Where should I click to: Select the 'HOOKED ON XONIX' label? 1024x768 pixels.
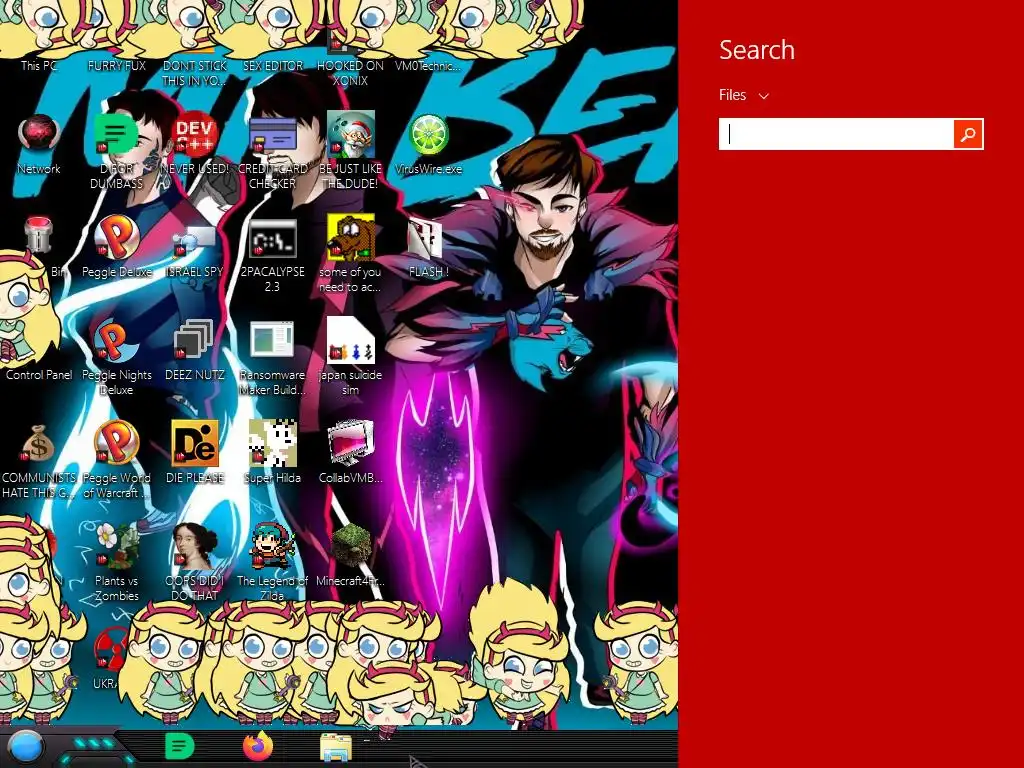(x=351, y=73)
